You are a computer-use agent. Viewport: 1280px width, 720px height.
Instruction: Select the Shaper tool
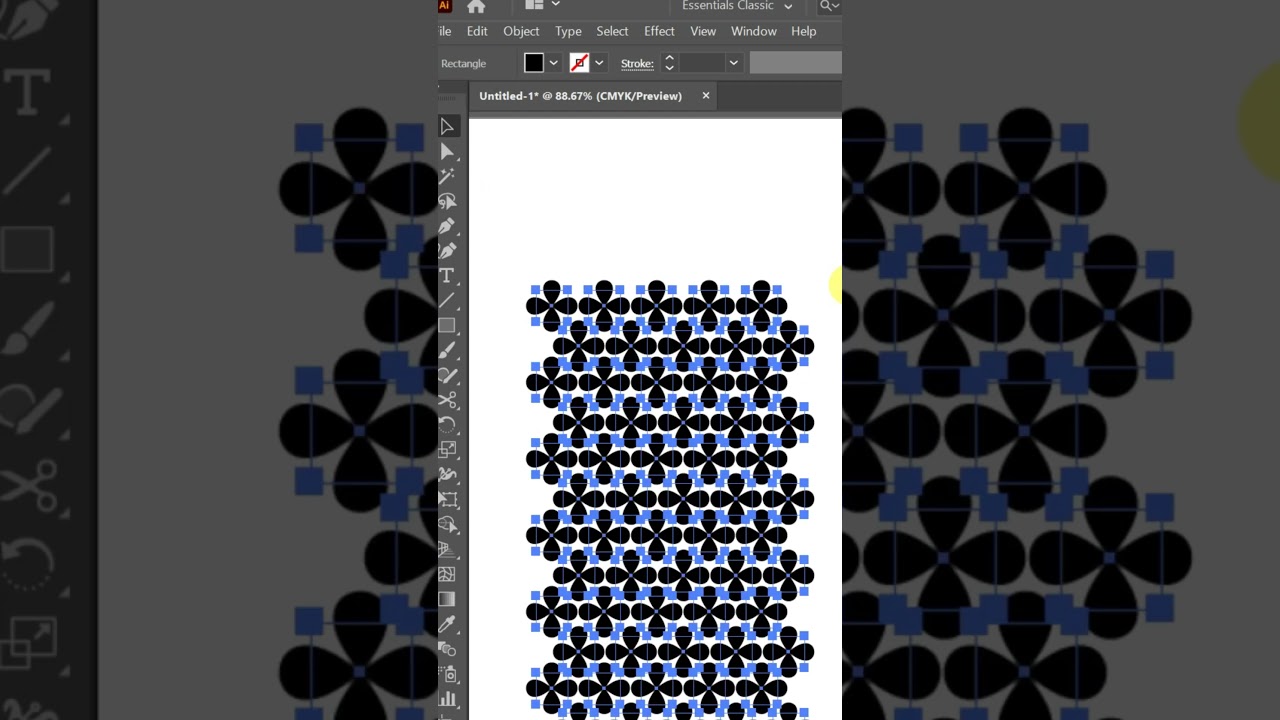point(447,376)
